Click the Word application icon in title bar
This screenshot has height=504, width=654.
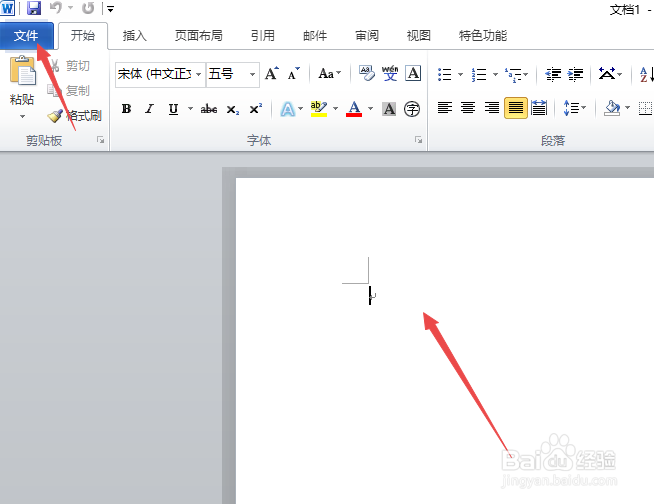(x=8, y=8)
